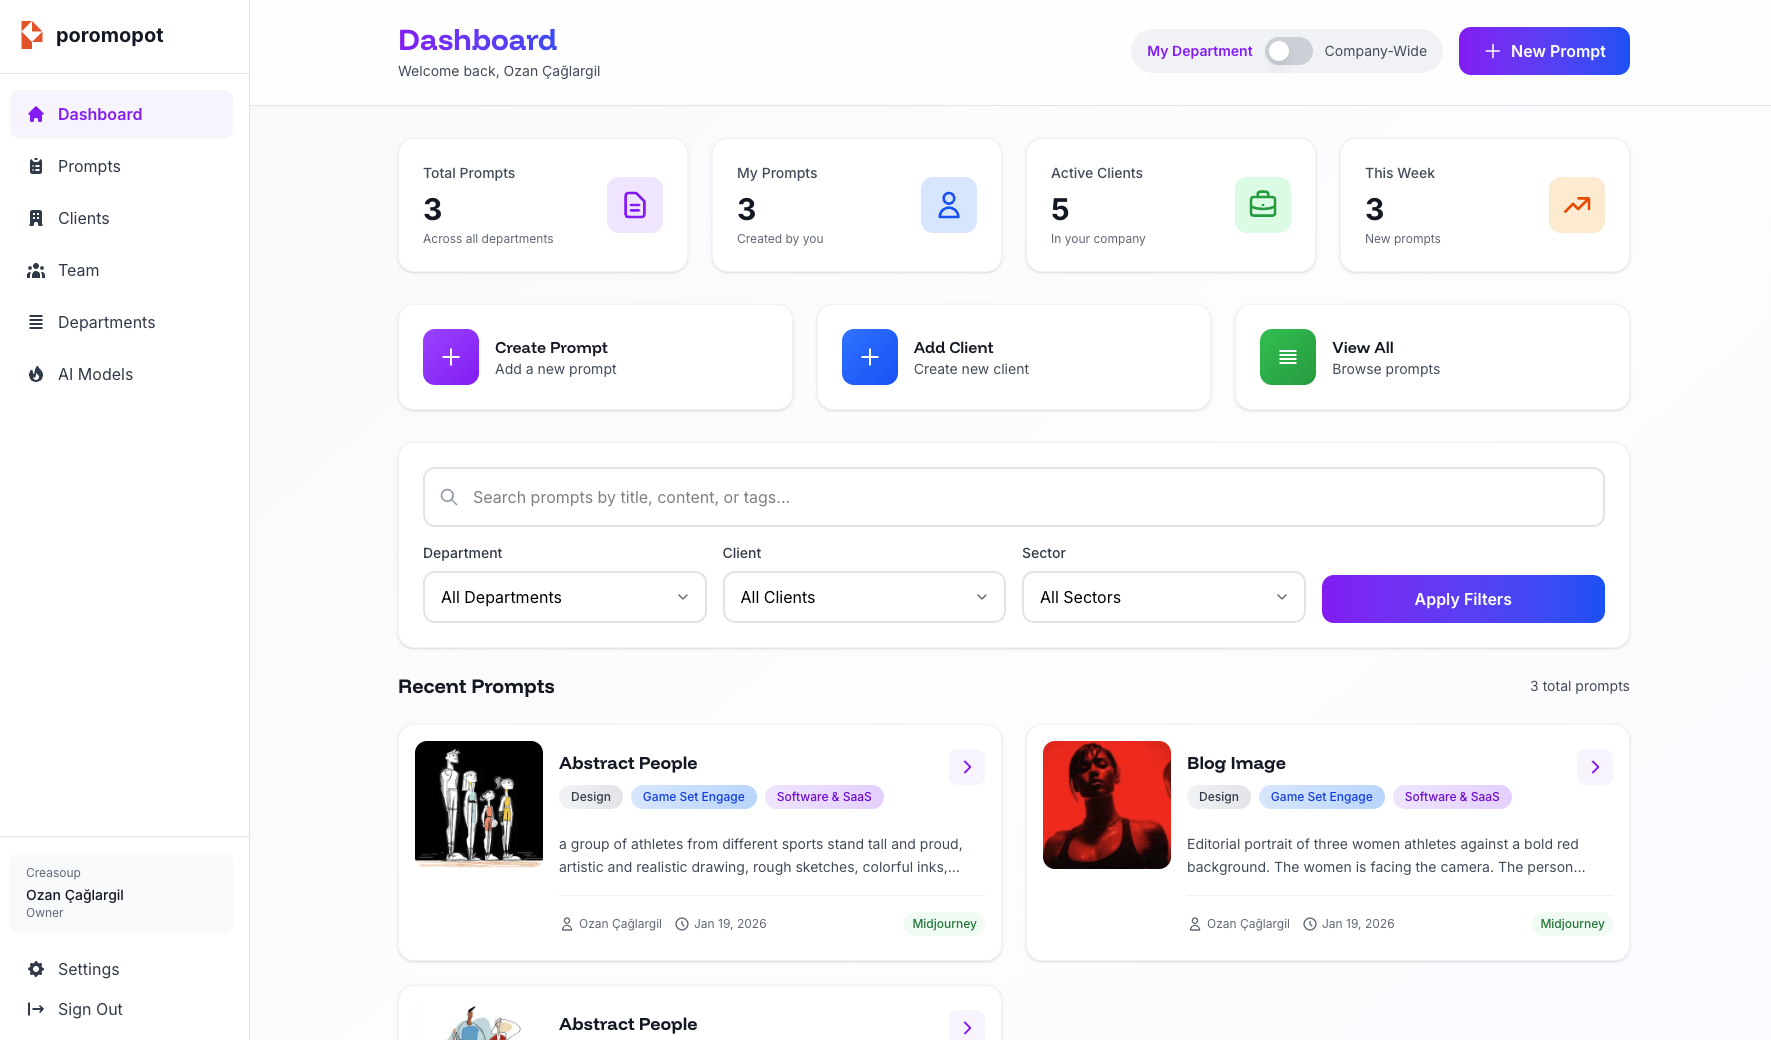The height and width of the screenshot is (1040, 1771).
Task: Click the Blog Image chevron button
Action: (x=1594, y=767)
